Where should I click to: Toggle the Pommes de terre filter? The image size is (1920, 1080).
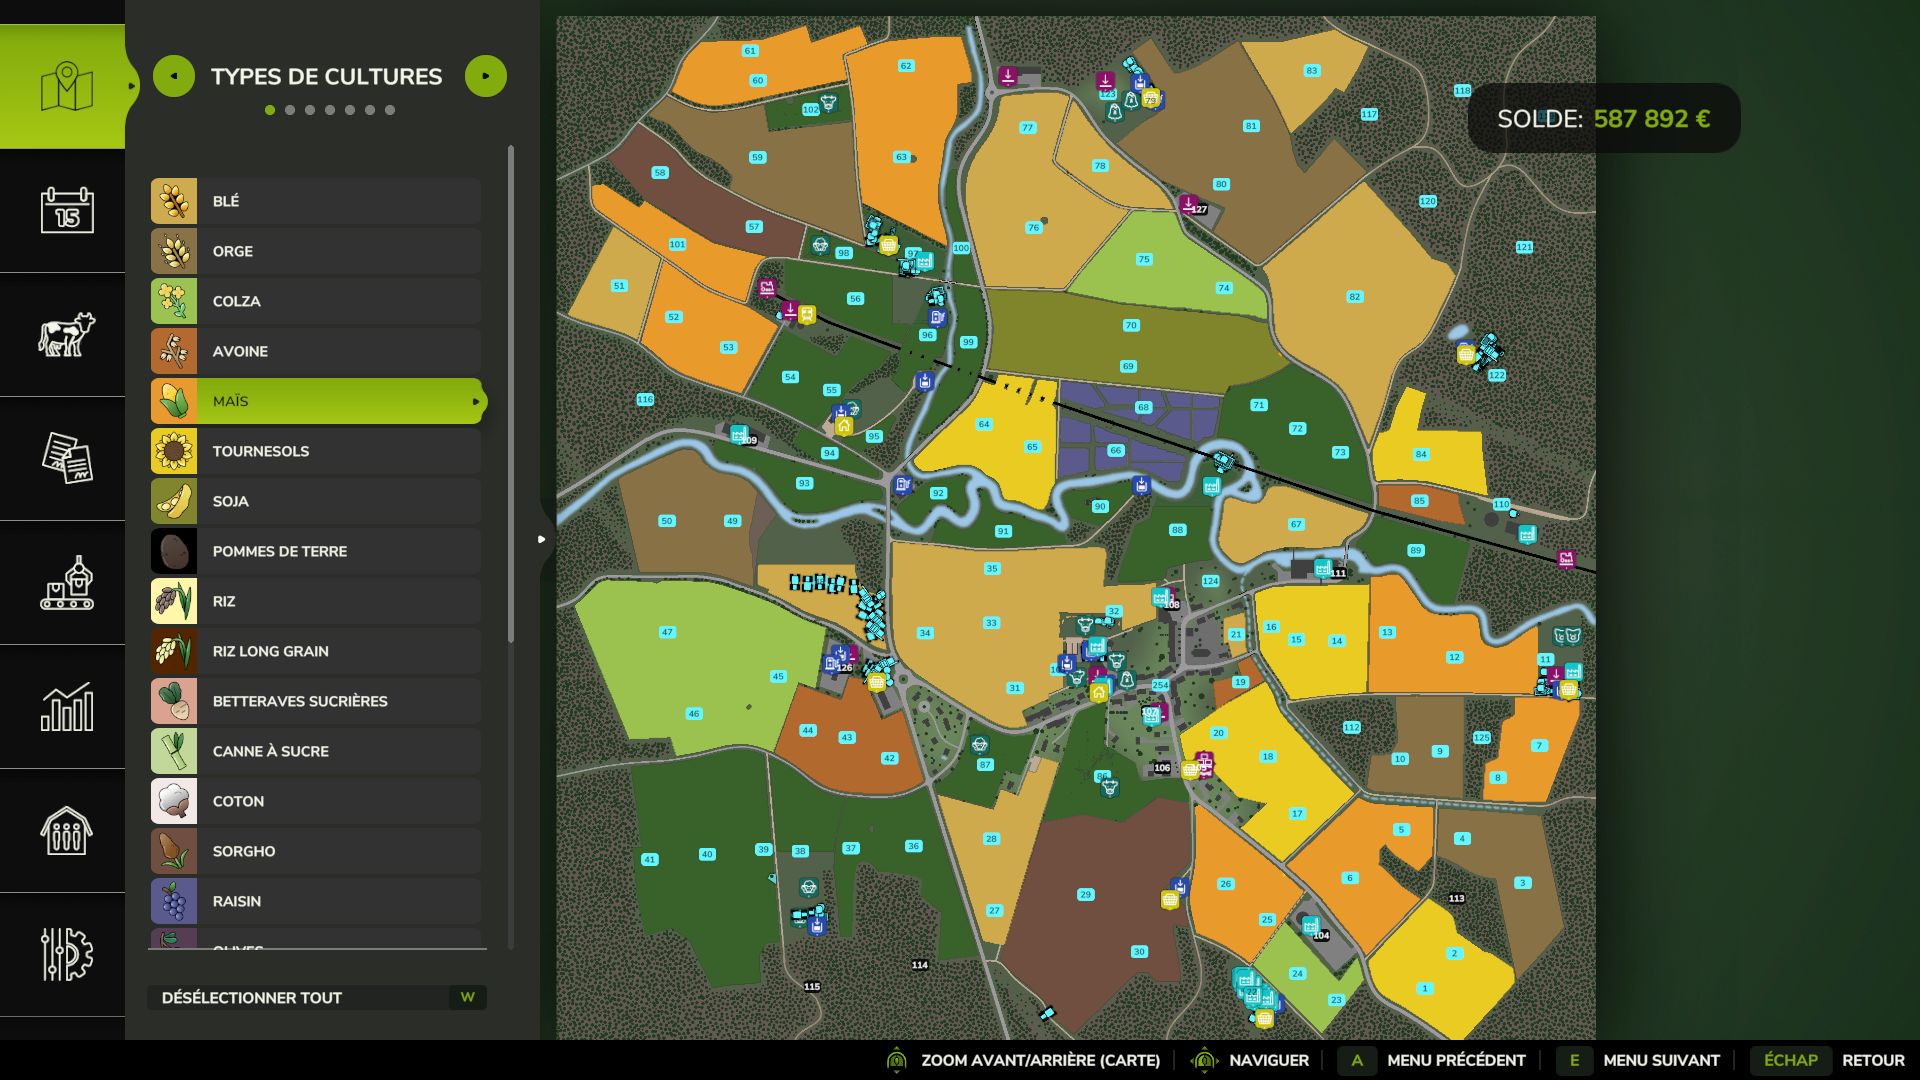click(316, 551)
